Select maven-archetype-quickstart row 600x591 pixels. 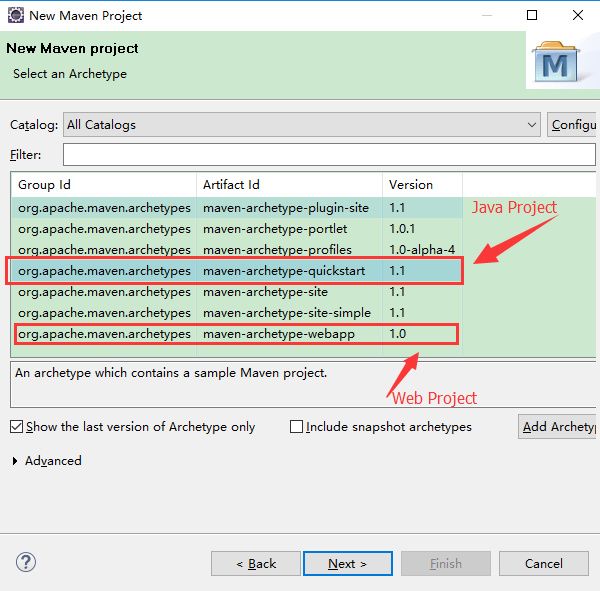point(235,271)
